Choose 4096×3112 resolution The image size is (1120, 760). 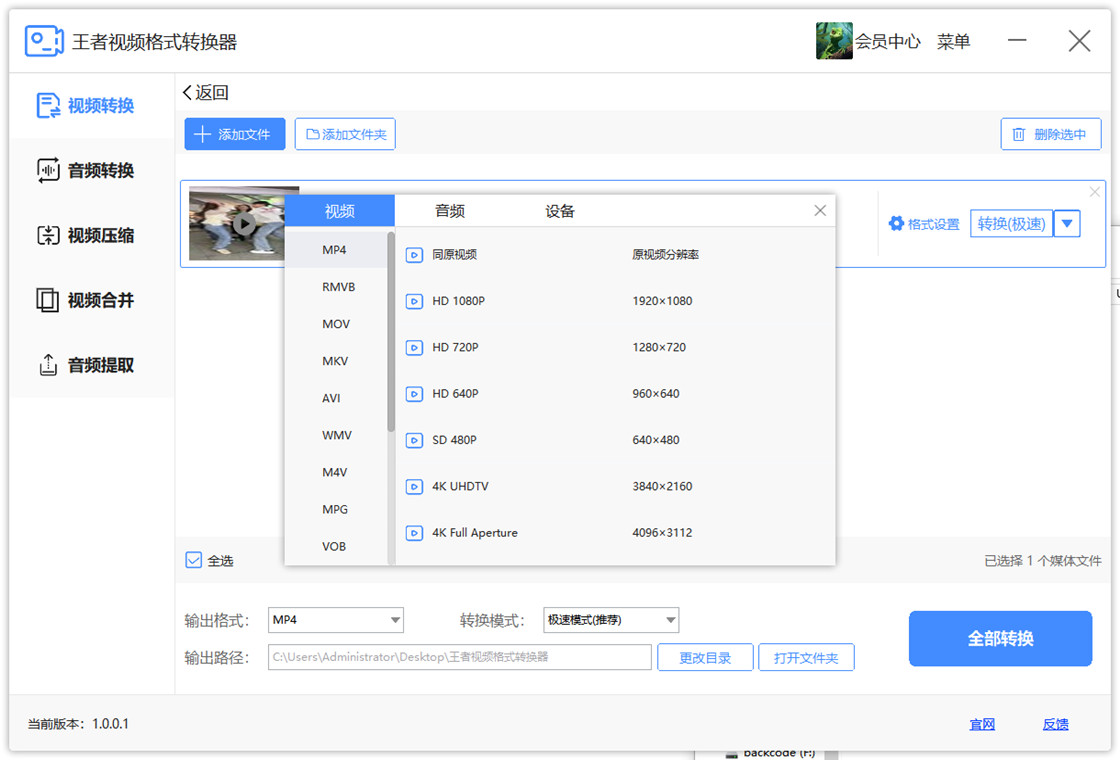tap(662, 534)
